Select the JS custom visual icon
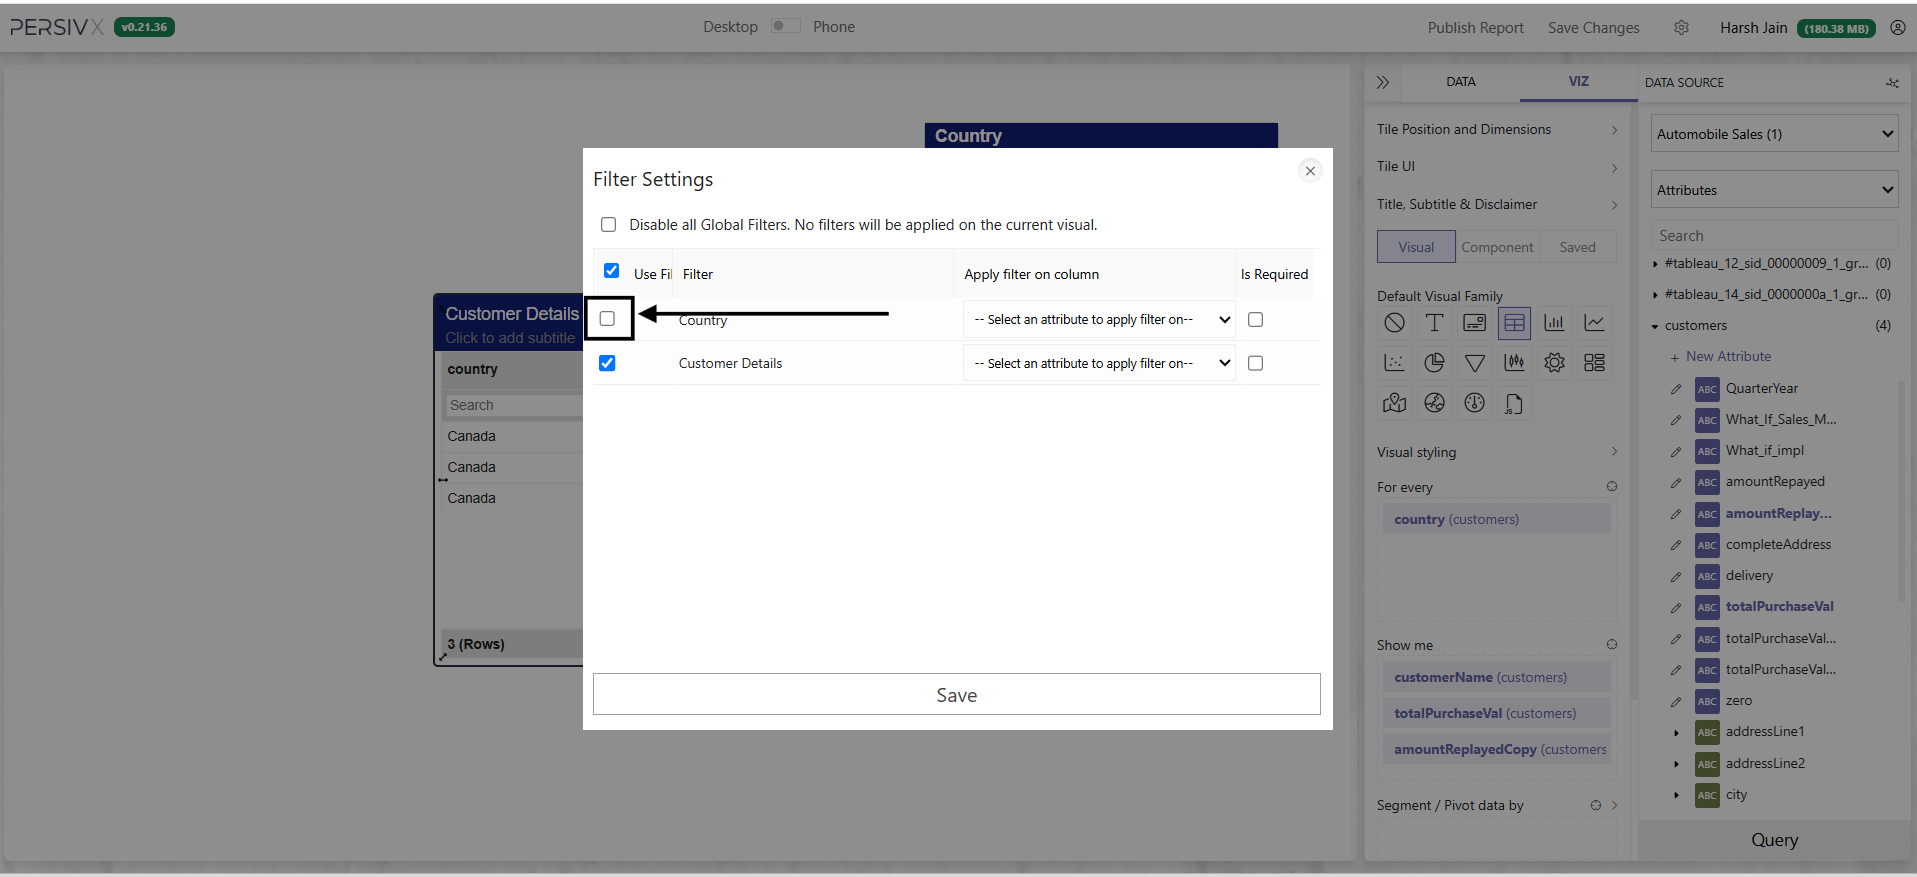Viewport: 1917px width, 877px height. coord(1514,403)
